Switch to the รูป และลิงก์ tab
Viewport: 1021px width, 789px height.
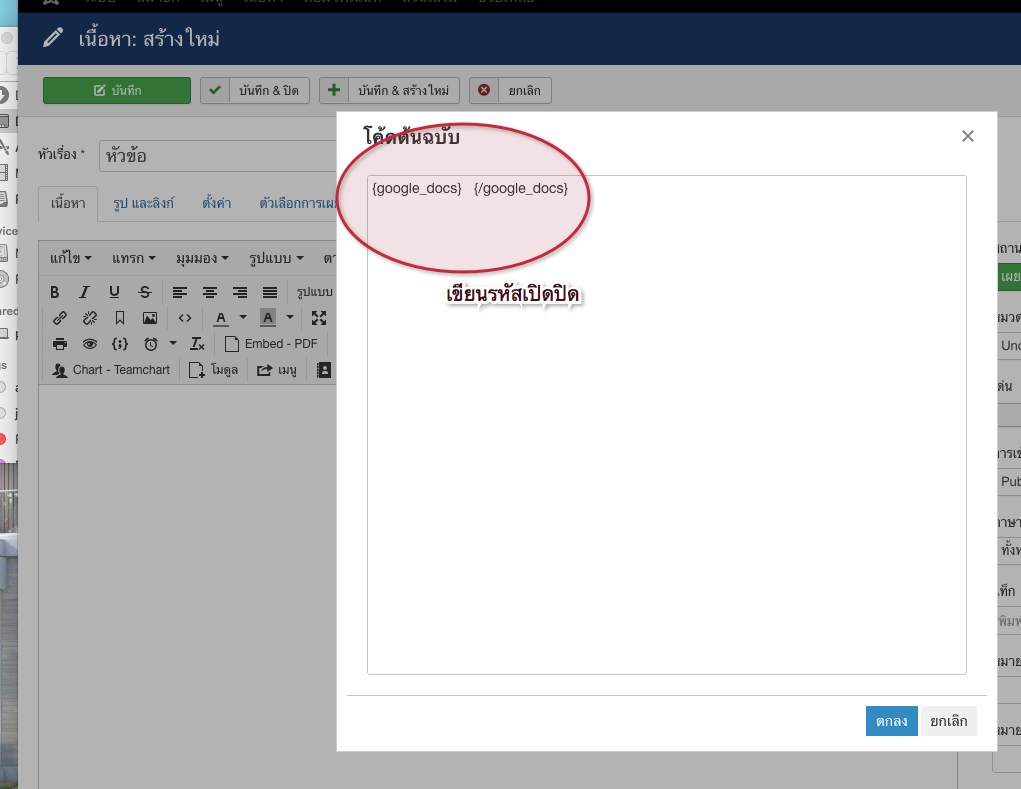click(143, 203)
